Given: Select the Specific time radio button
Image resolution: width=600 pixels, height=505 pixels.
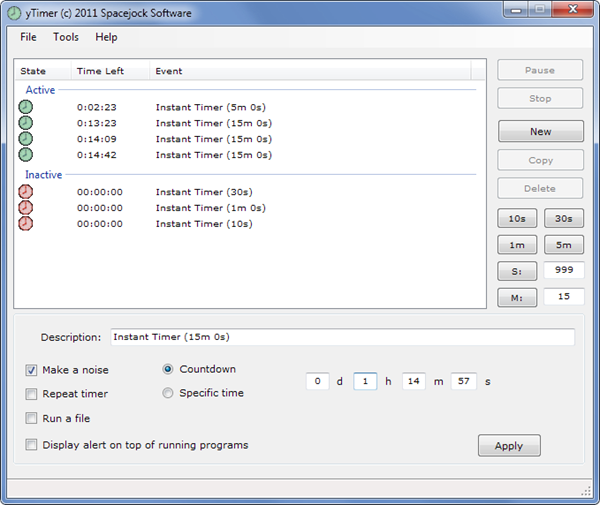Looking at the screenshot, I should (x=168, y=393).
